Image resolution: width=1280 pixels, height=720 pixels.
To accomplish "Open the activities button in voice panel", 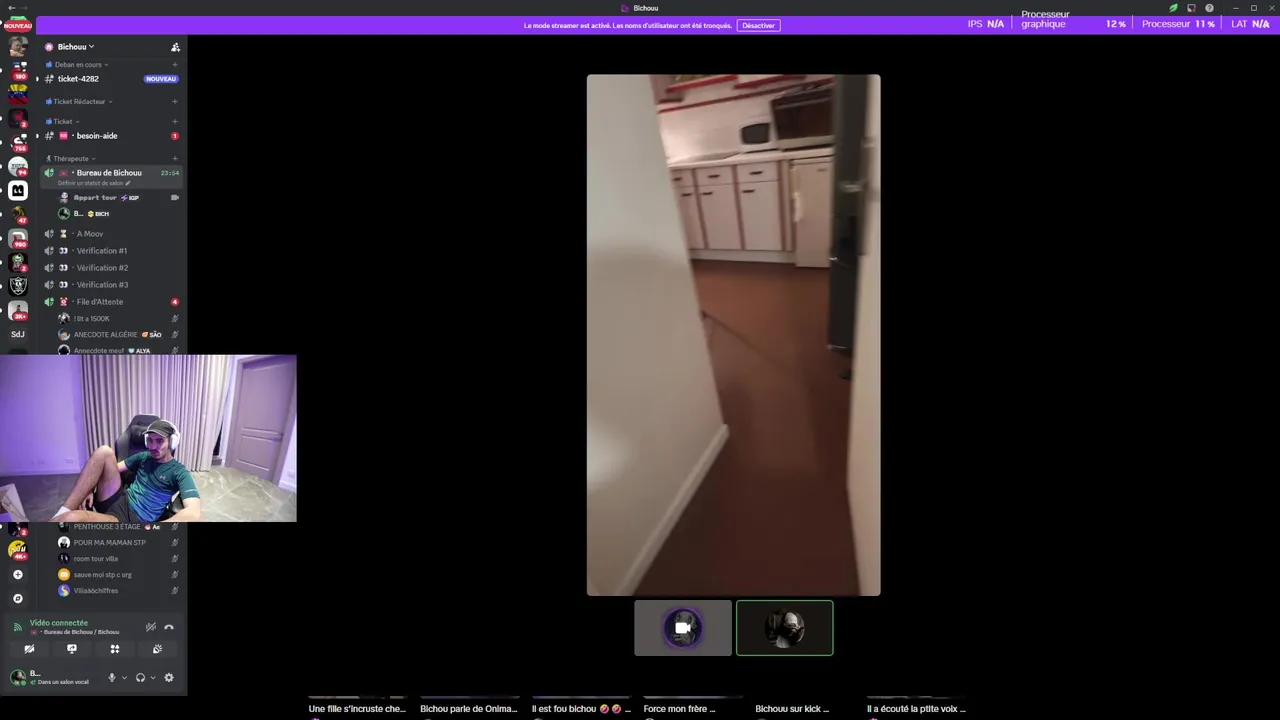I will 115,649.
